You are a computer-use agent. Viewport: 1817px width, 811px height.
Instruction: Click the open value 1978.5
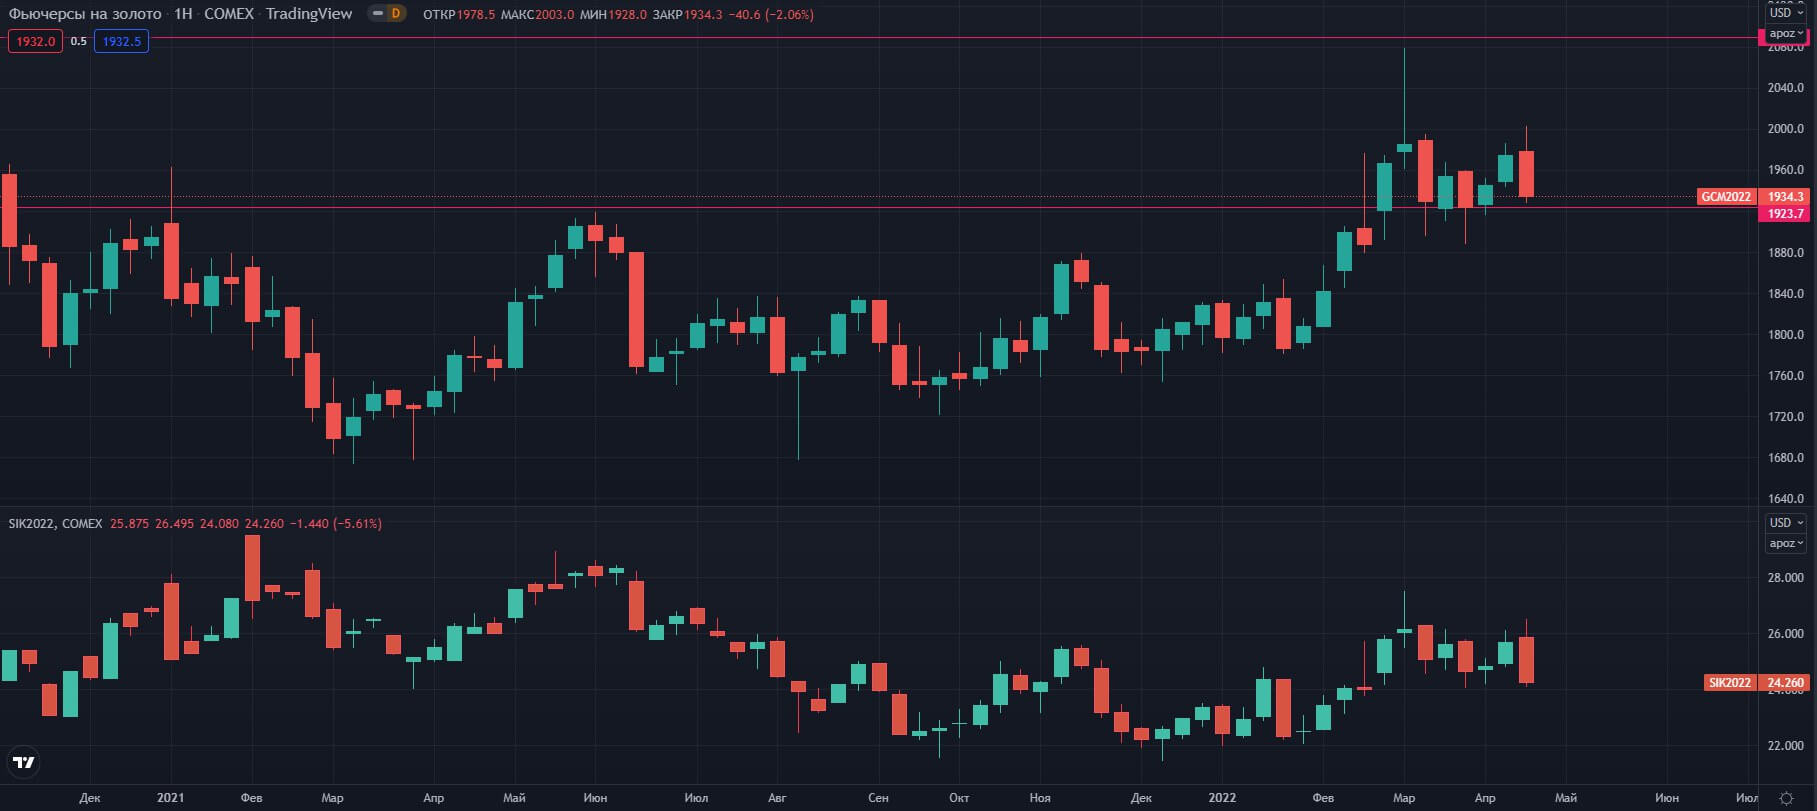(476, 14)
